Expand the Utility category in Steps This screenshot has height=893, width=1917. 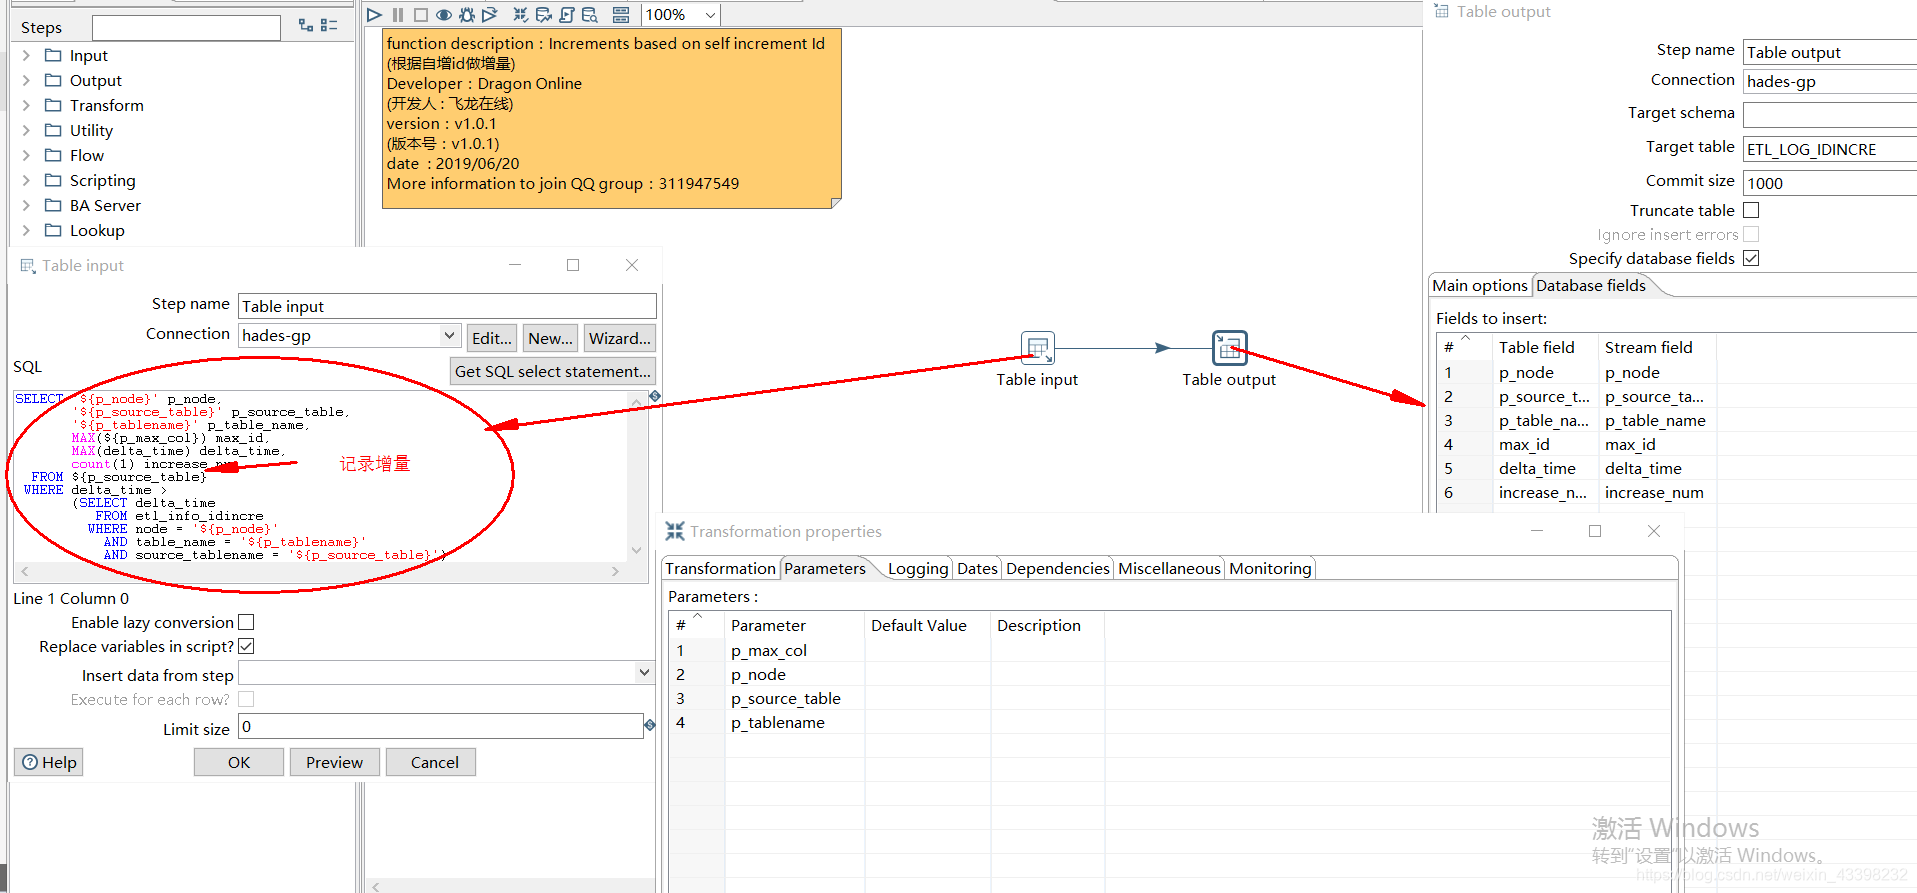click(26, 131)
